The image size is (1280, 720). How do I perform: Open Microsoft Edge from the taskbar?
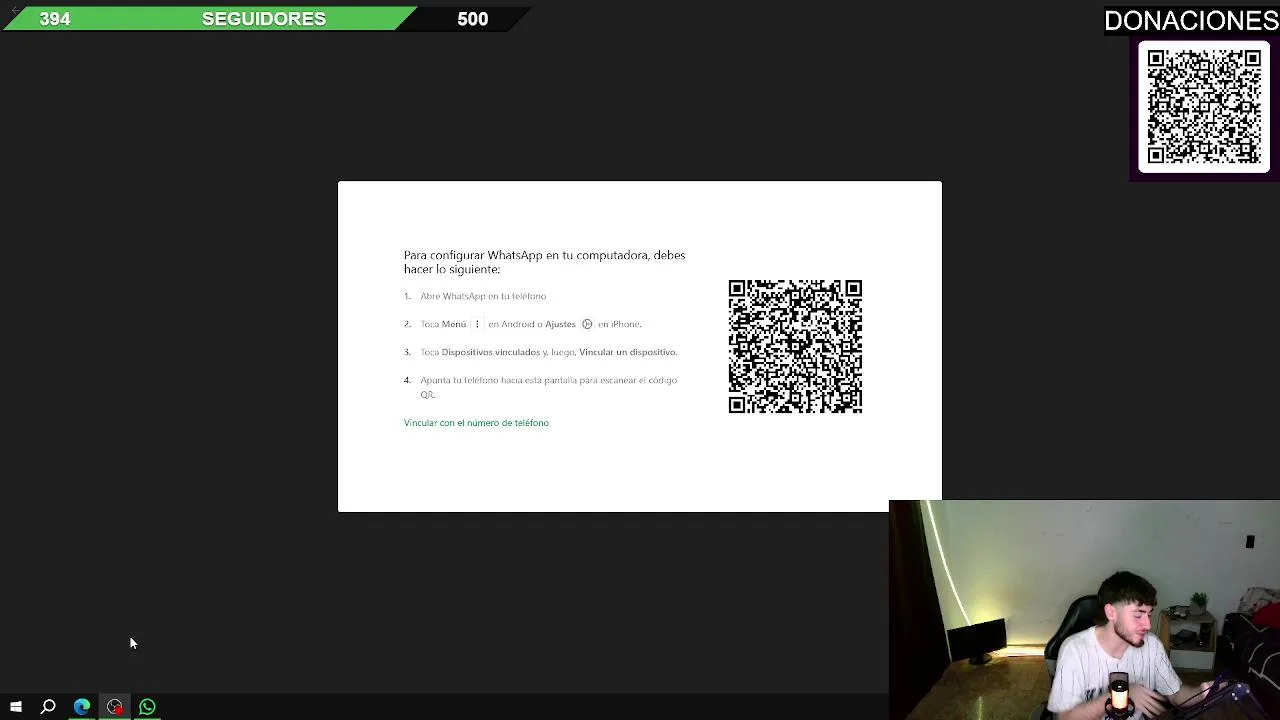point(82,707)
